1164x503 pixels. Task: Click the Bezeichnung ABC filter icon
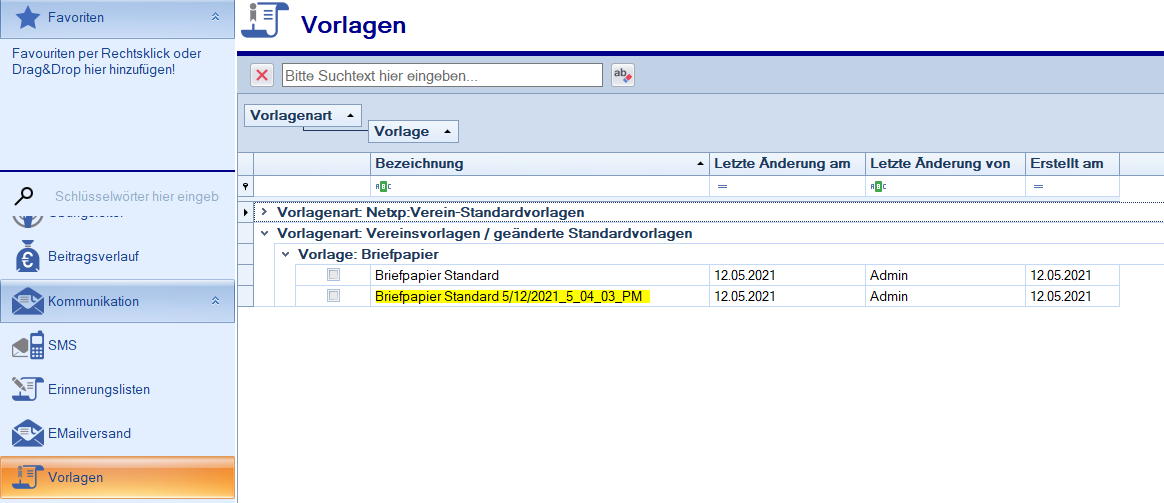click(383, 187)
